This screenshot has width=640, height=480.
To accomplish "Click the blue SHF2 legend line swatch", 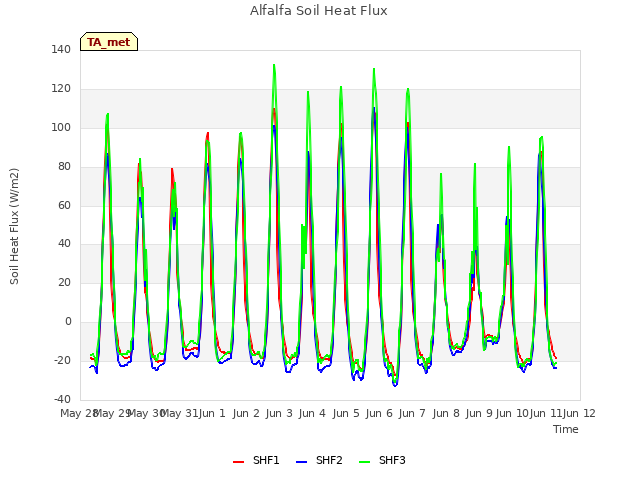I will [301, 462].
